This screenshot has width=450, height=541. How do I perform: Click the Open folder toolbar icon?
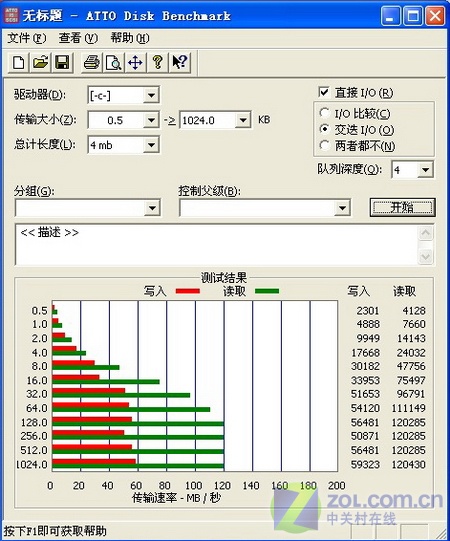click(x=40, y=62)
